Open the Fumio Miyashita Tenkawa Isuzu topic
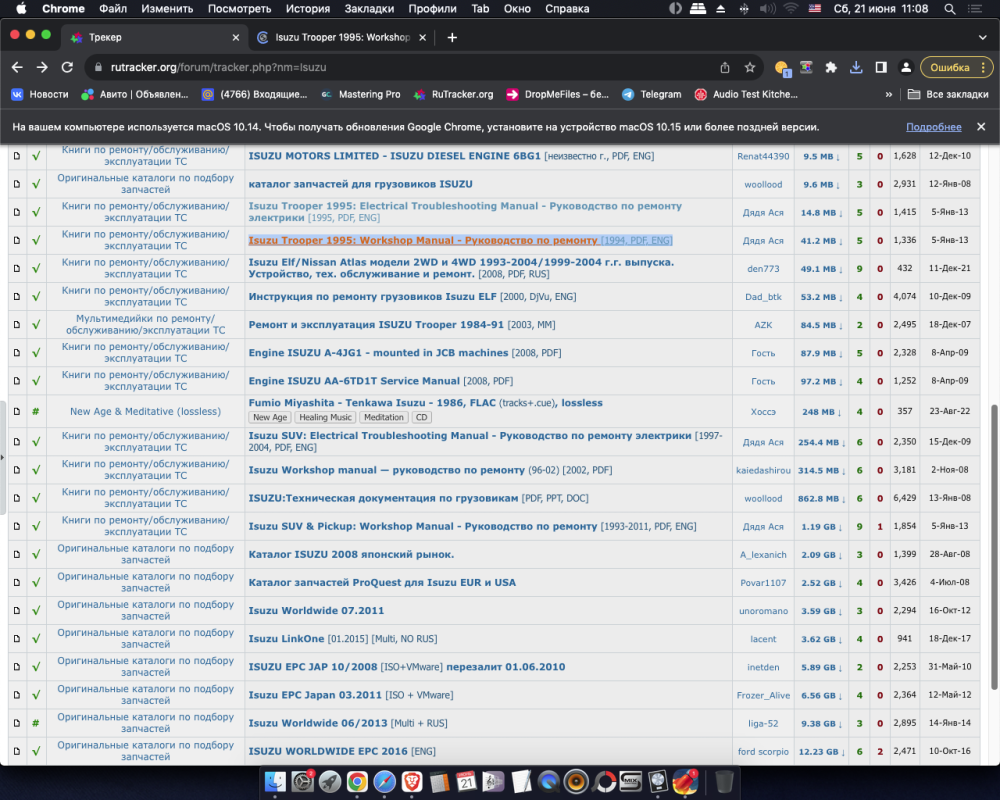 point(425,403)
